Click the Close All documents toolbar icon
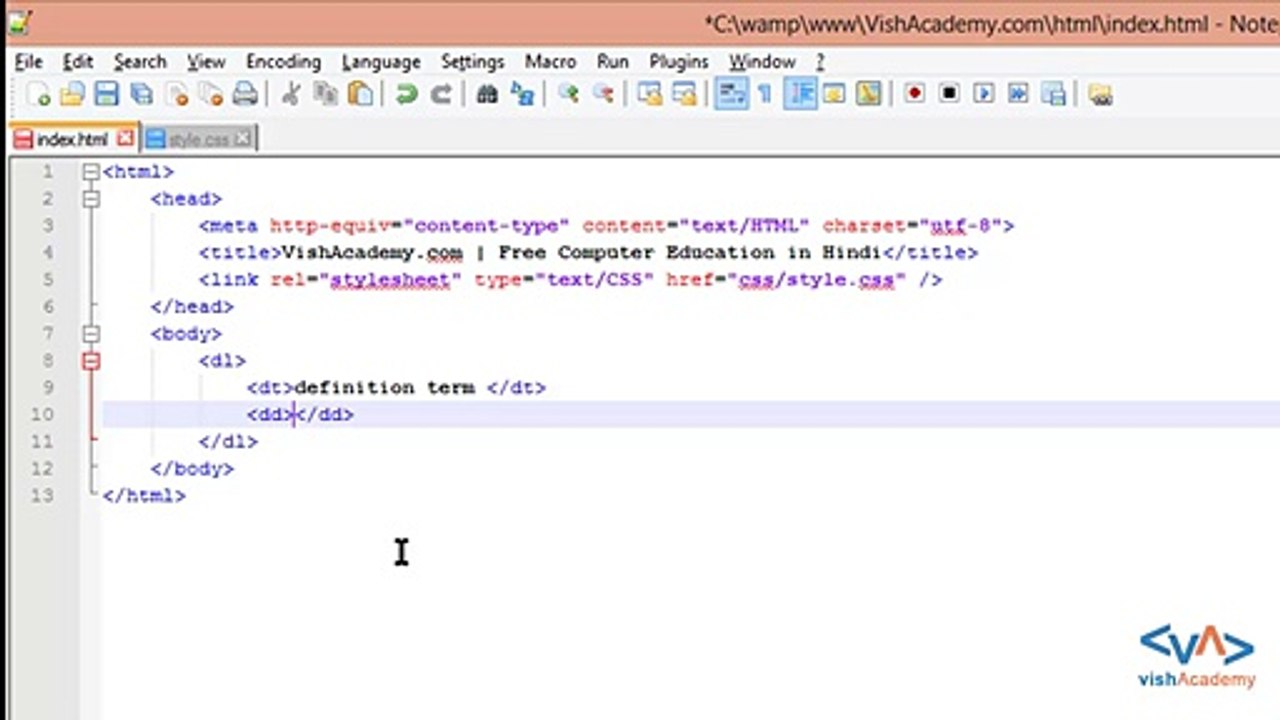The width and height of the screenshot is (1280, 720). point(210,95)
